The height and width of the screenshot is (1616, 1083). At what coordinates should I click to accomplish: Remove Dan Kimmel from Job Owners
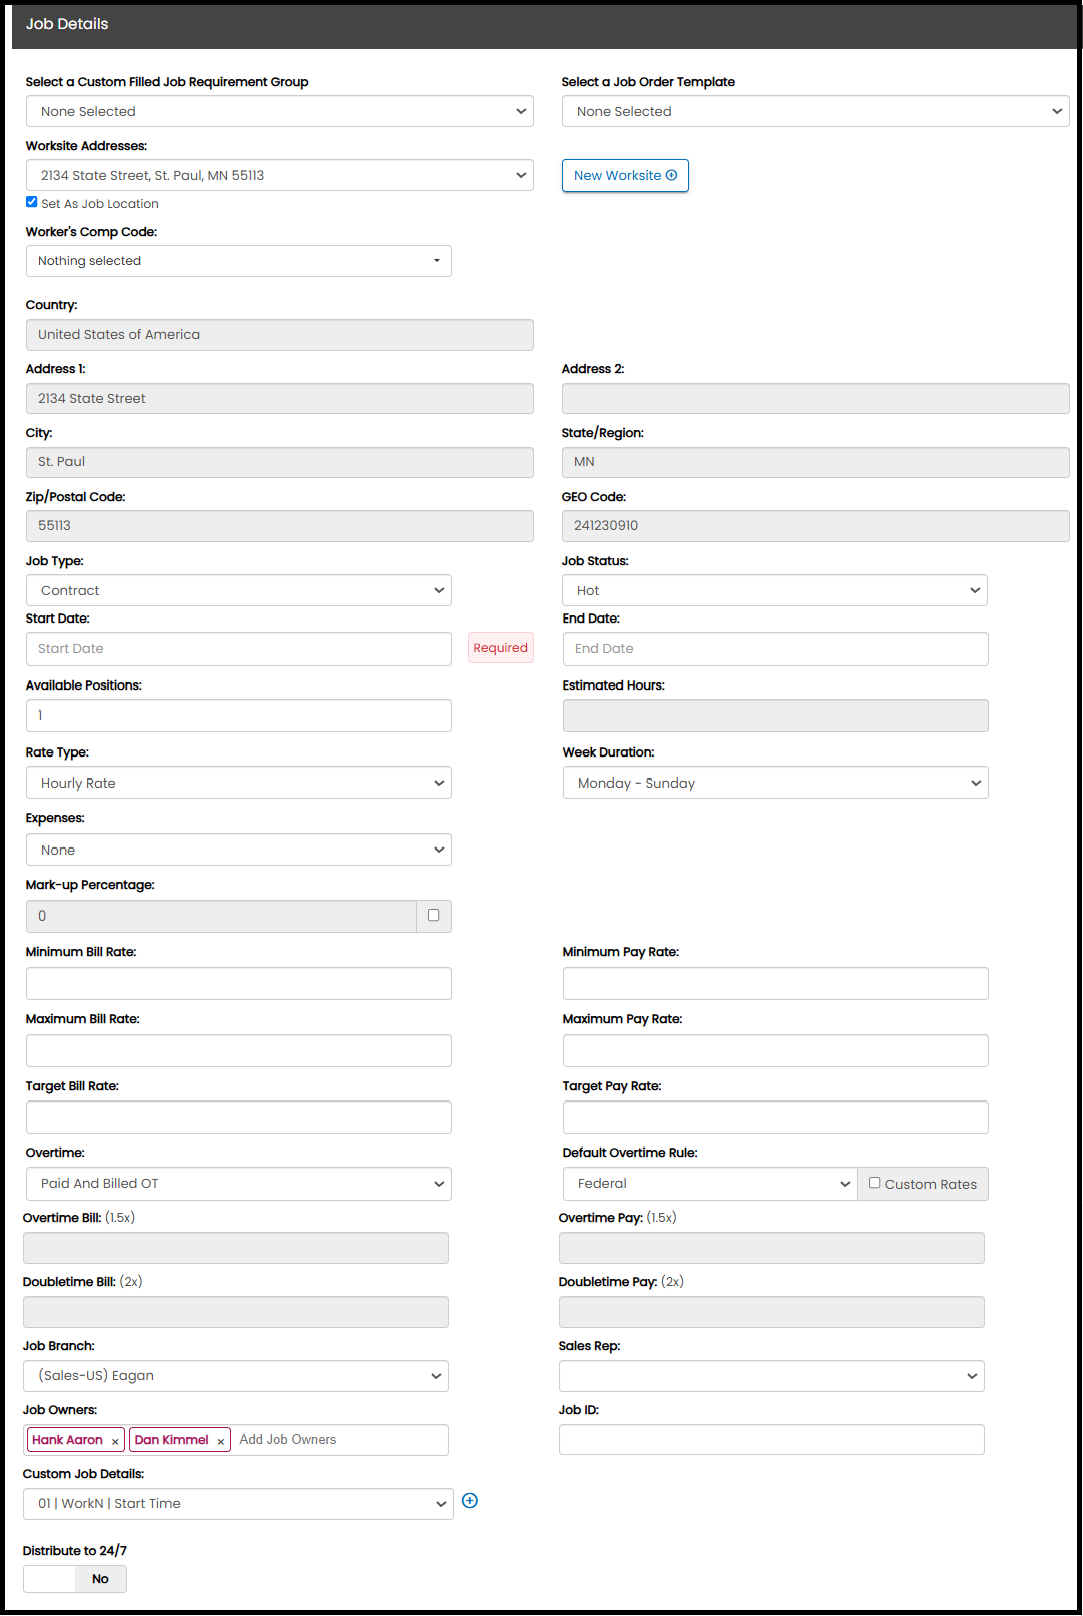tap(220, 1441)
